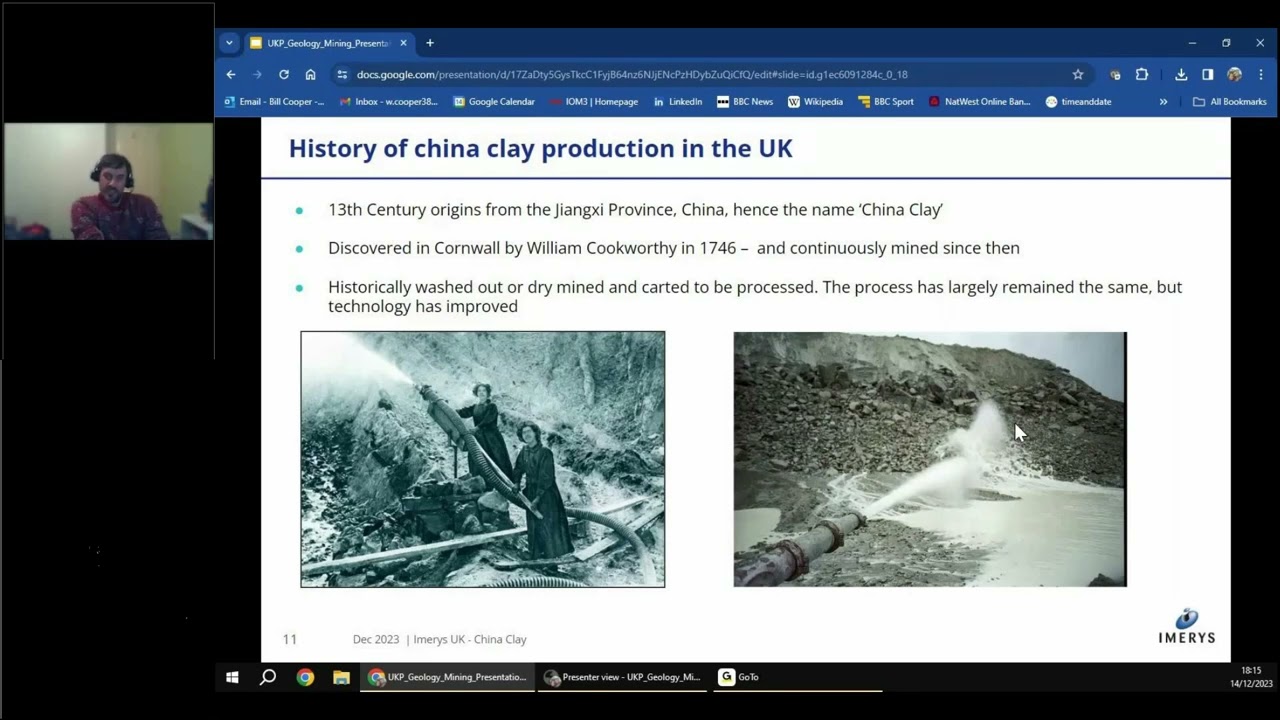Screen dimensions: 1280x720
Task: Go forward to the next page
Action: coord(257,74)
